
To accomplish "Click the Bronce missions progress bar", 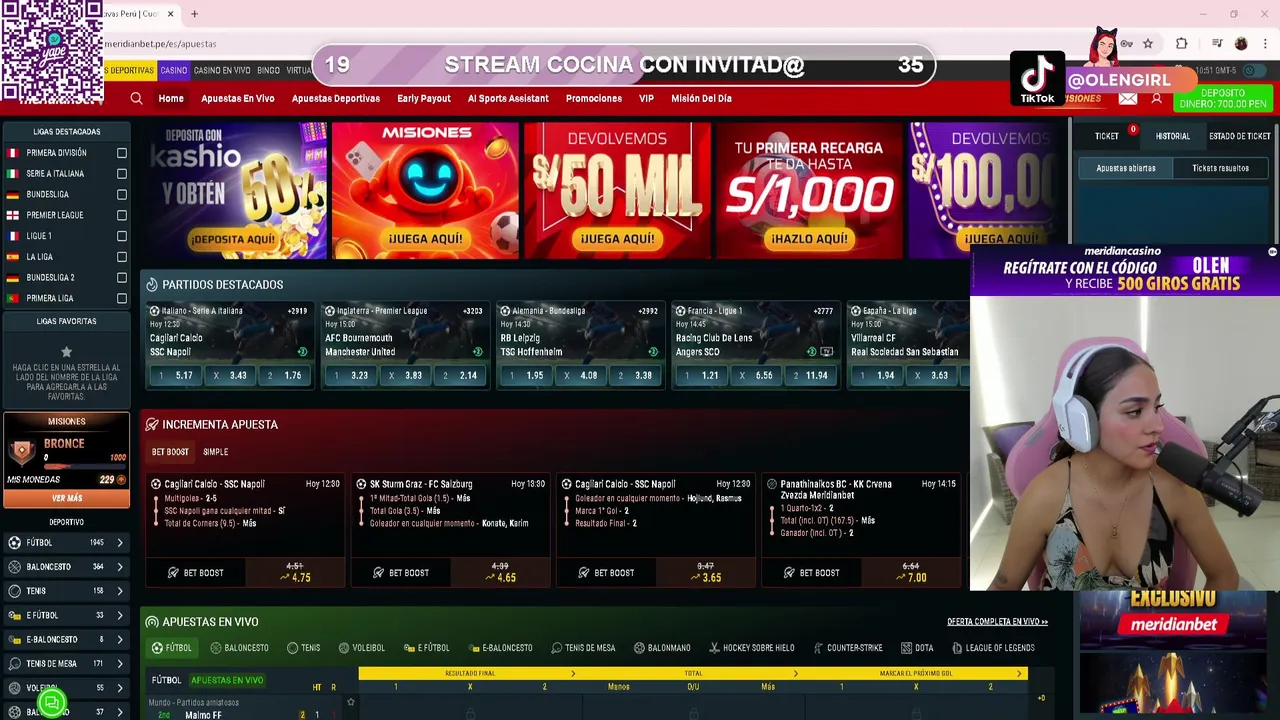I will point(84,467).
